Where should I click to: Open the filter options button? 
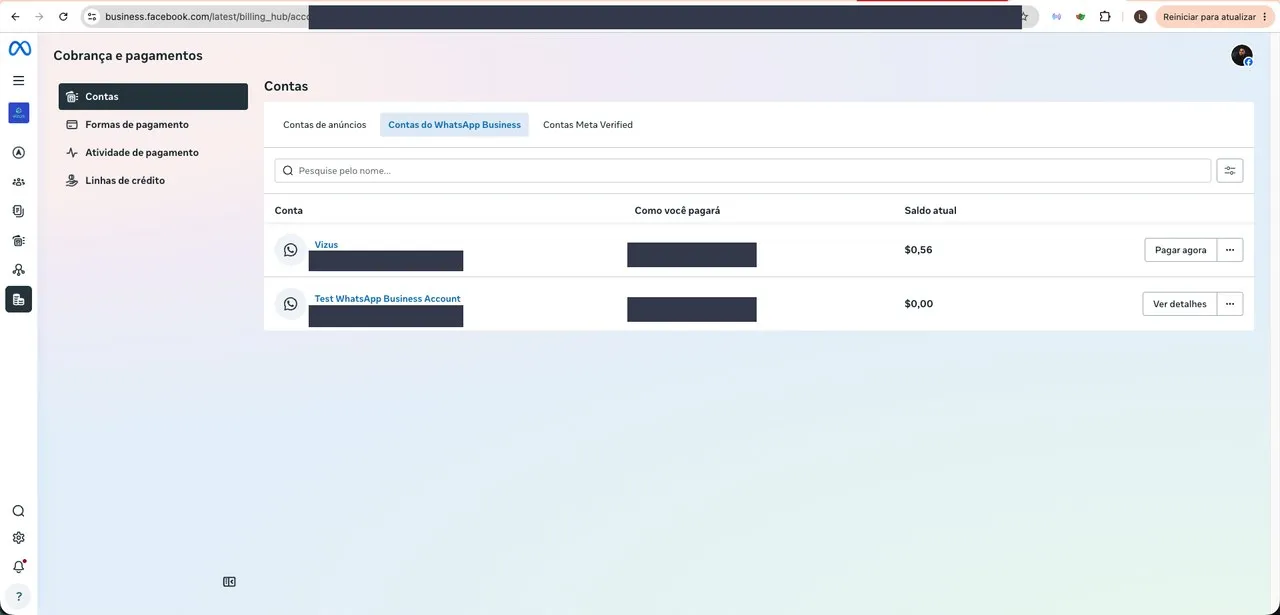(1230, 171)
